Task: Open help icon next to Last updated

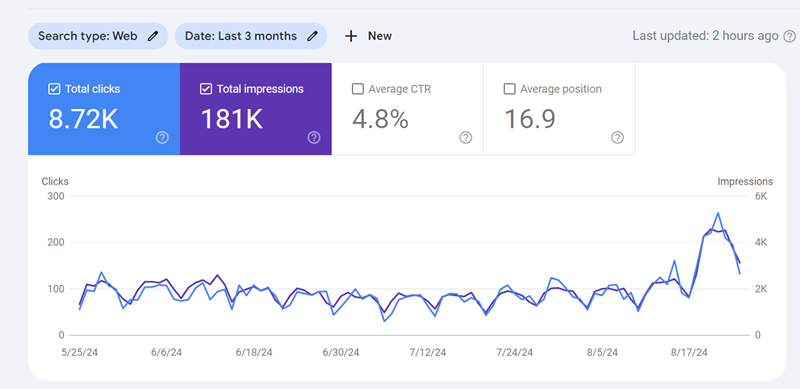Action: pos(789,36)
